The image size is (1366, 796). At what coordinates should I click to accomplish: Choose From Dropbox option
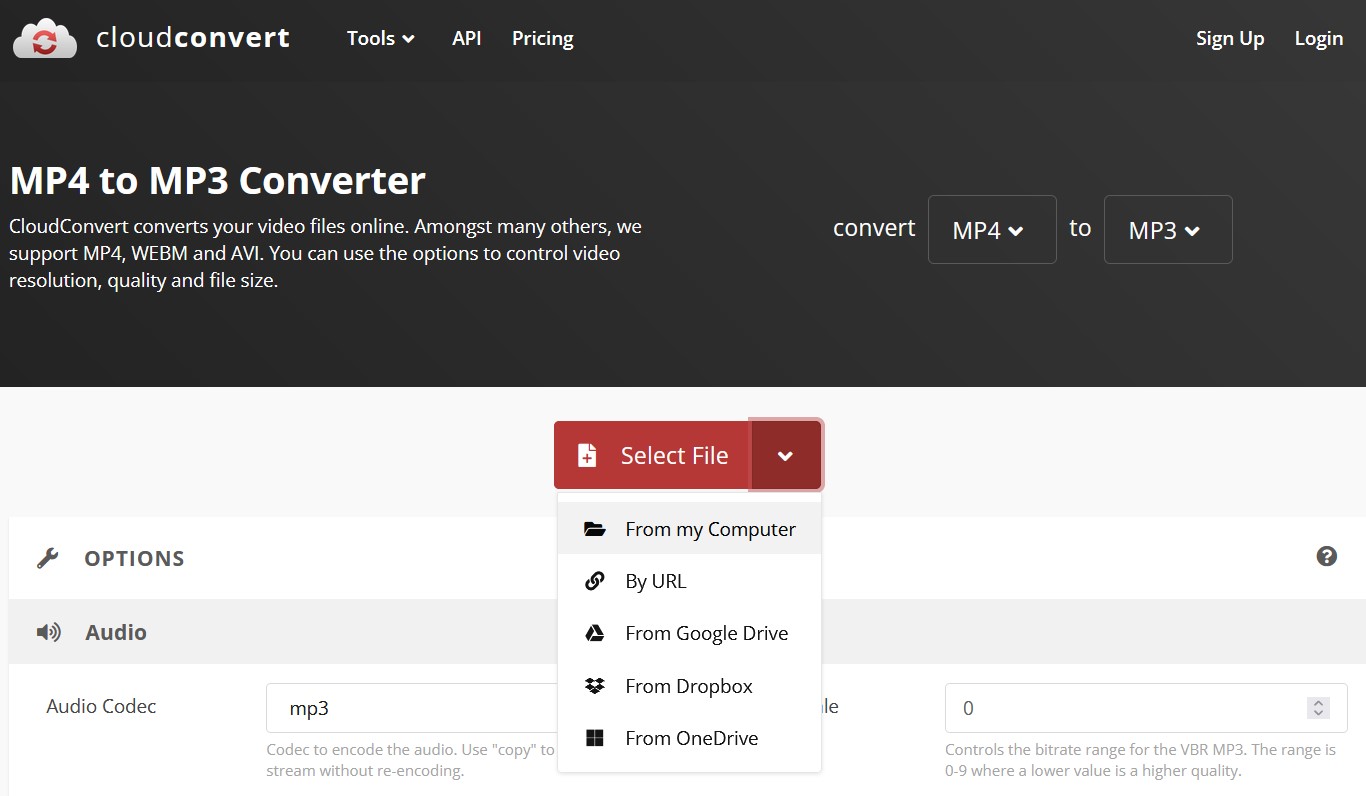(x=689, y=686)
